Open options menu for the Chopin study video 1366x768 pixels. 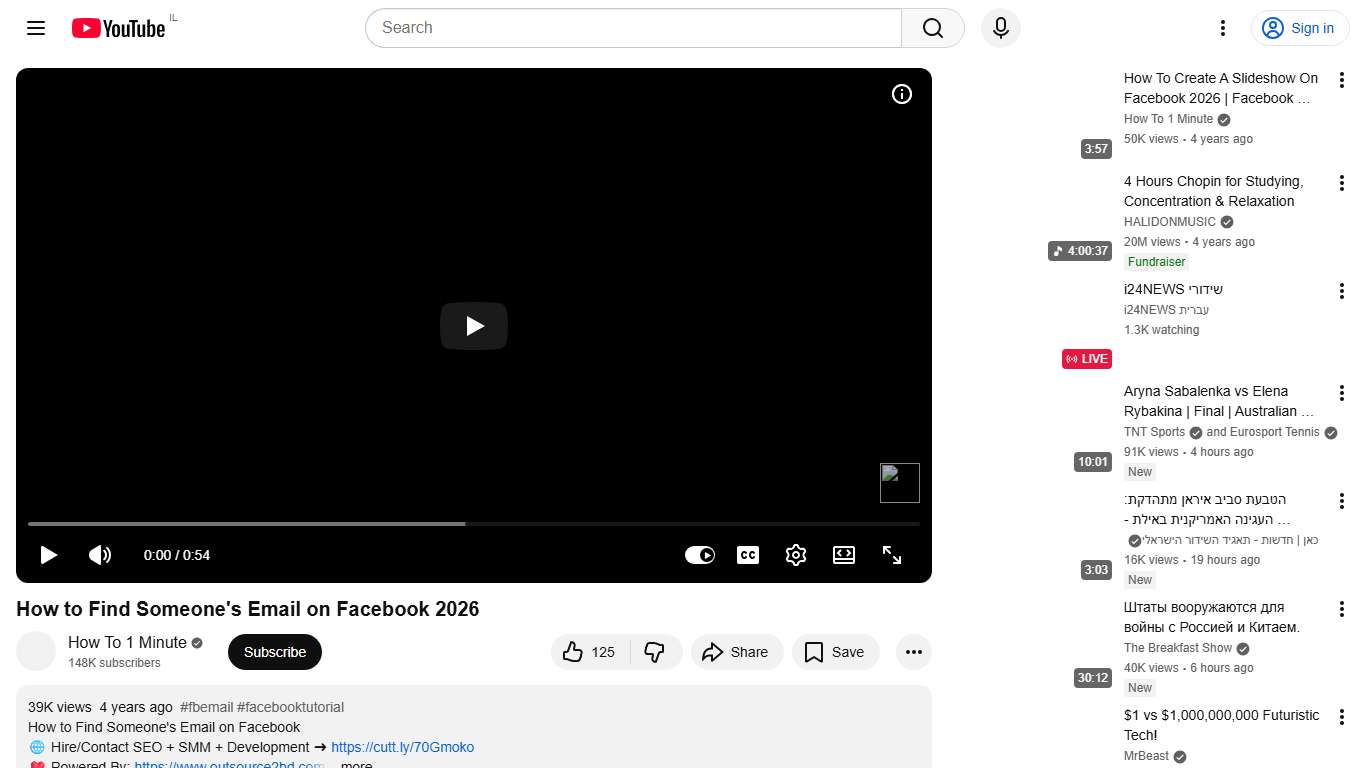[x=1341, y=182]
